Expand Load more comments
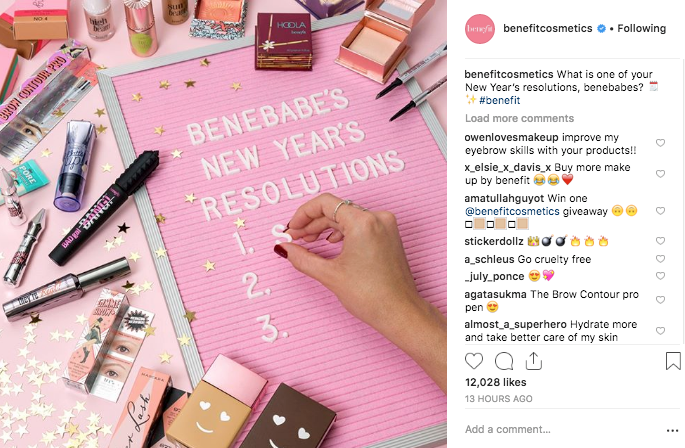The image size is (685, 448). click(x=519, y=118)
